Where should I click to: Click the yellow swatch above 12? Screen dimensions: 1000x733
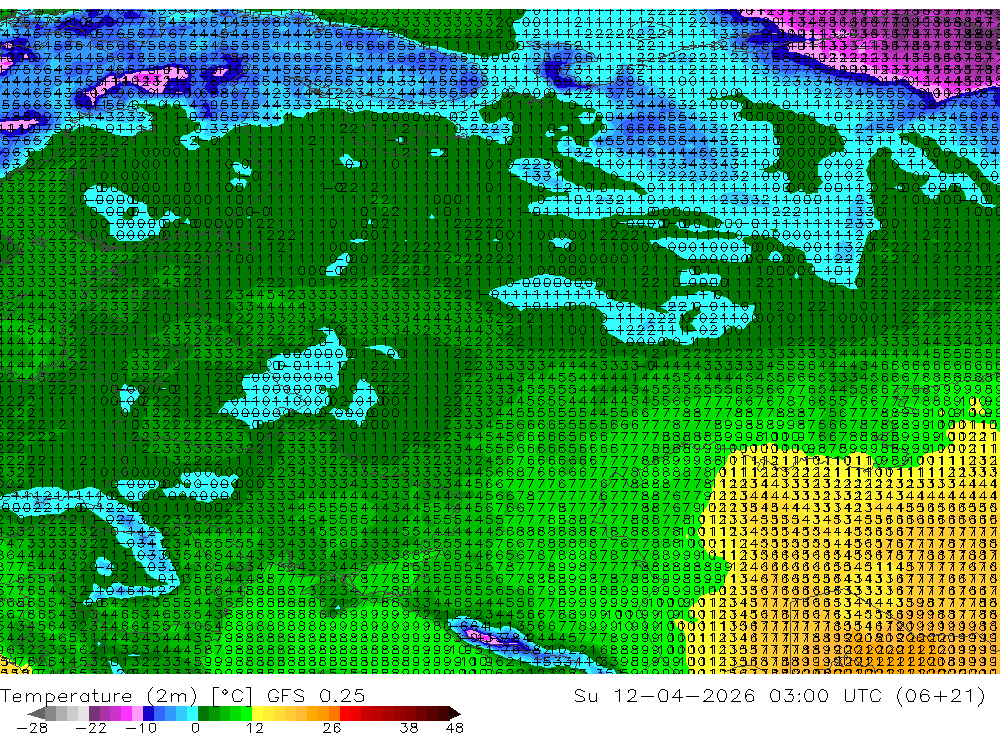pos(258,713)
